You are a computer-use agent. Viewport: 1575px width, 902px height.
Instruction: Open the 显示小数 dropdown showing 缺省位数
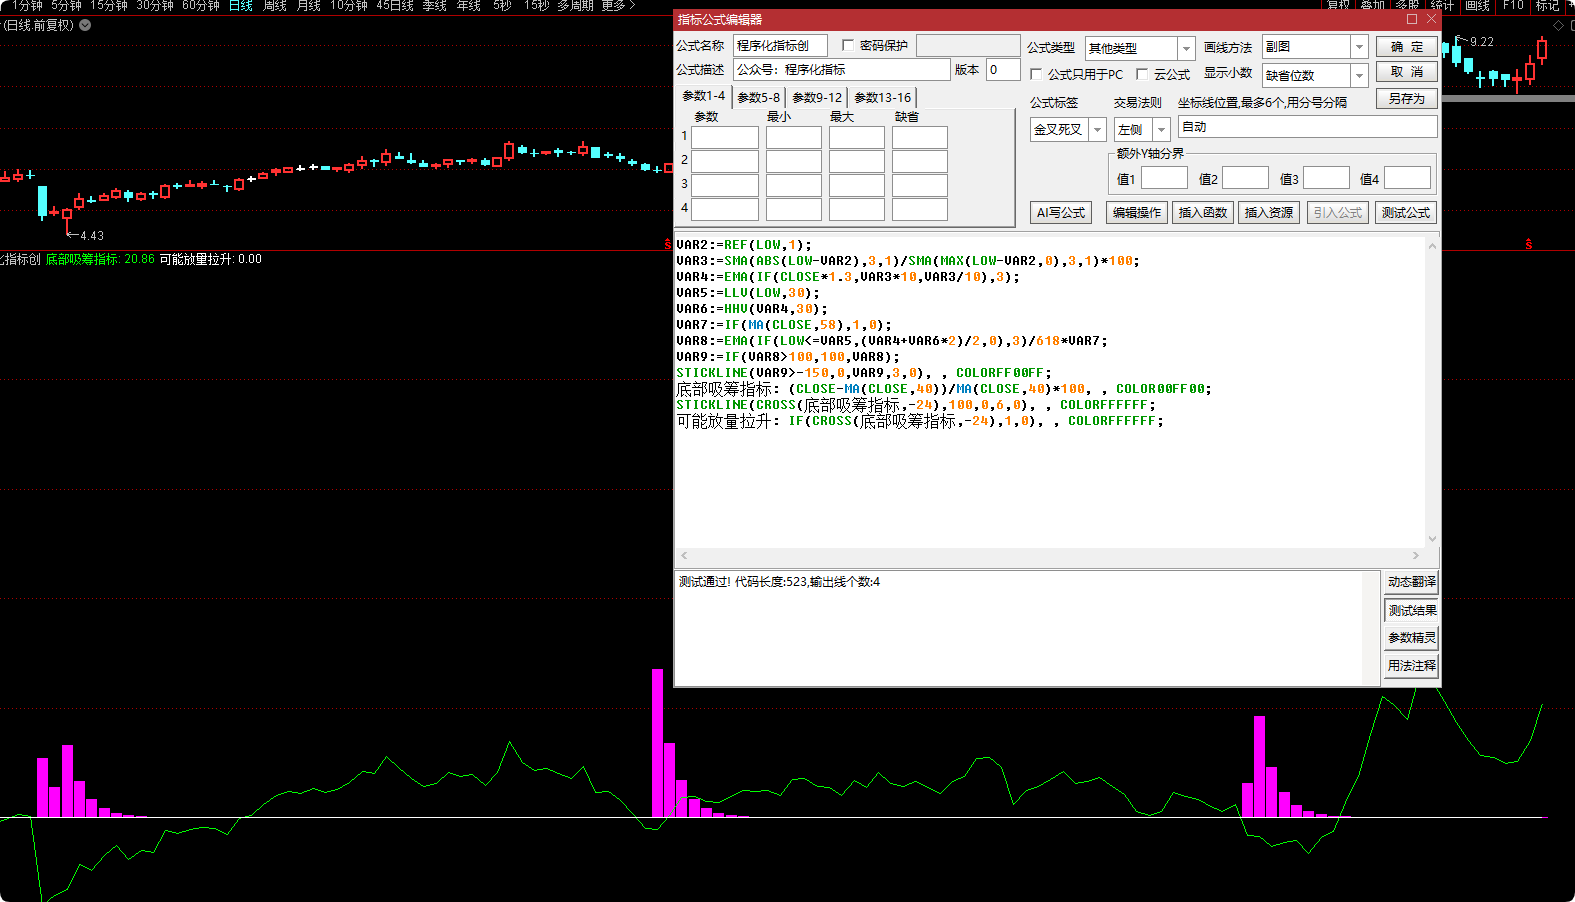tap(1358, 76)
